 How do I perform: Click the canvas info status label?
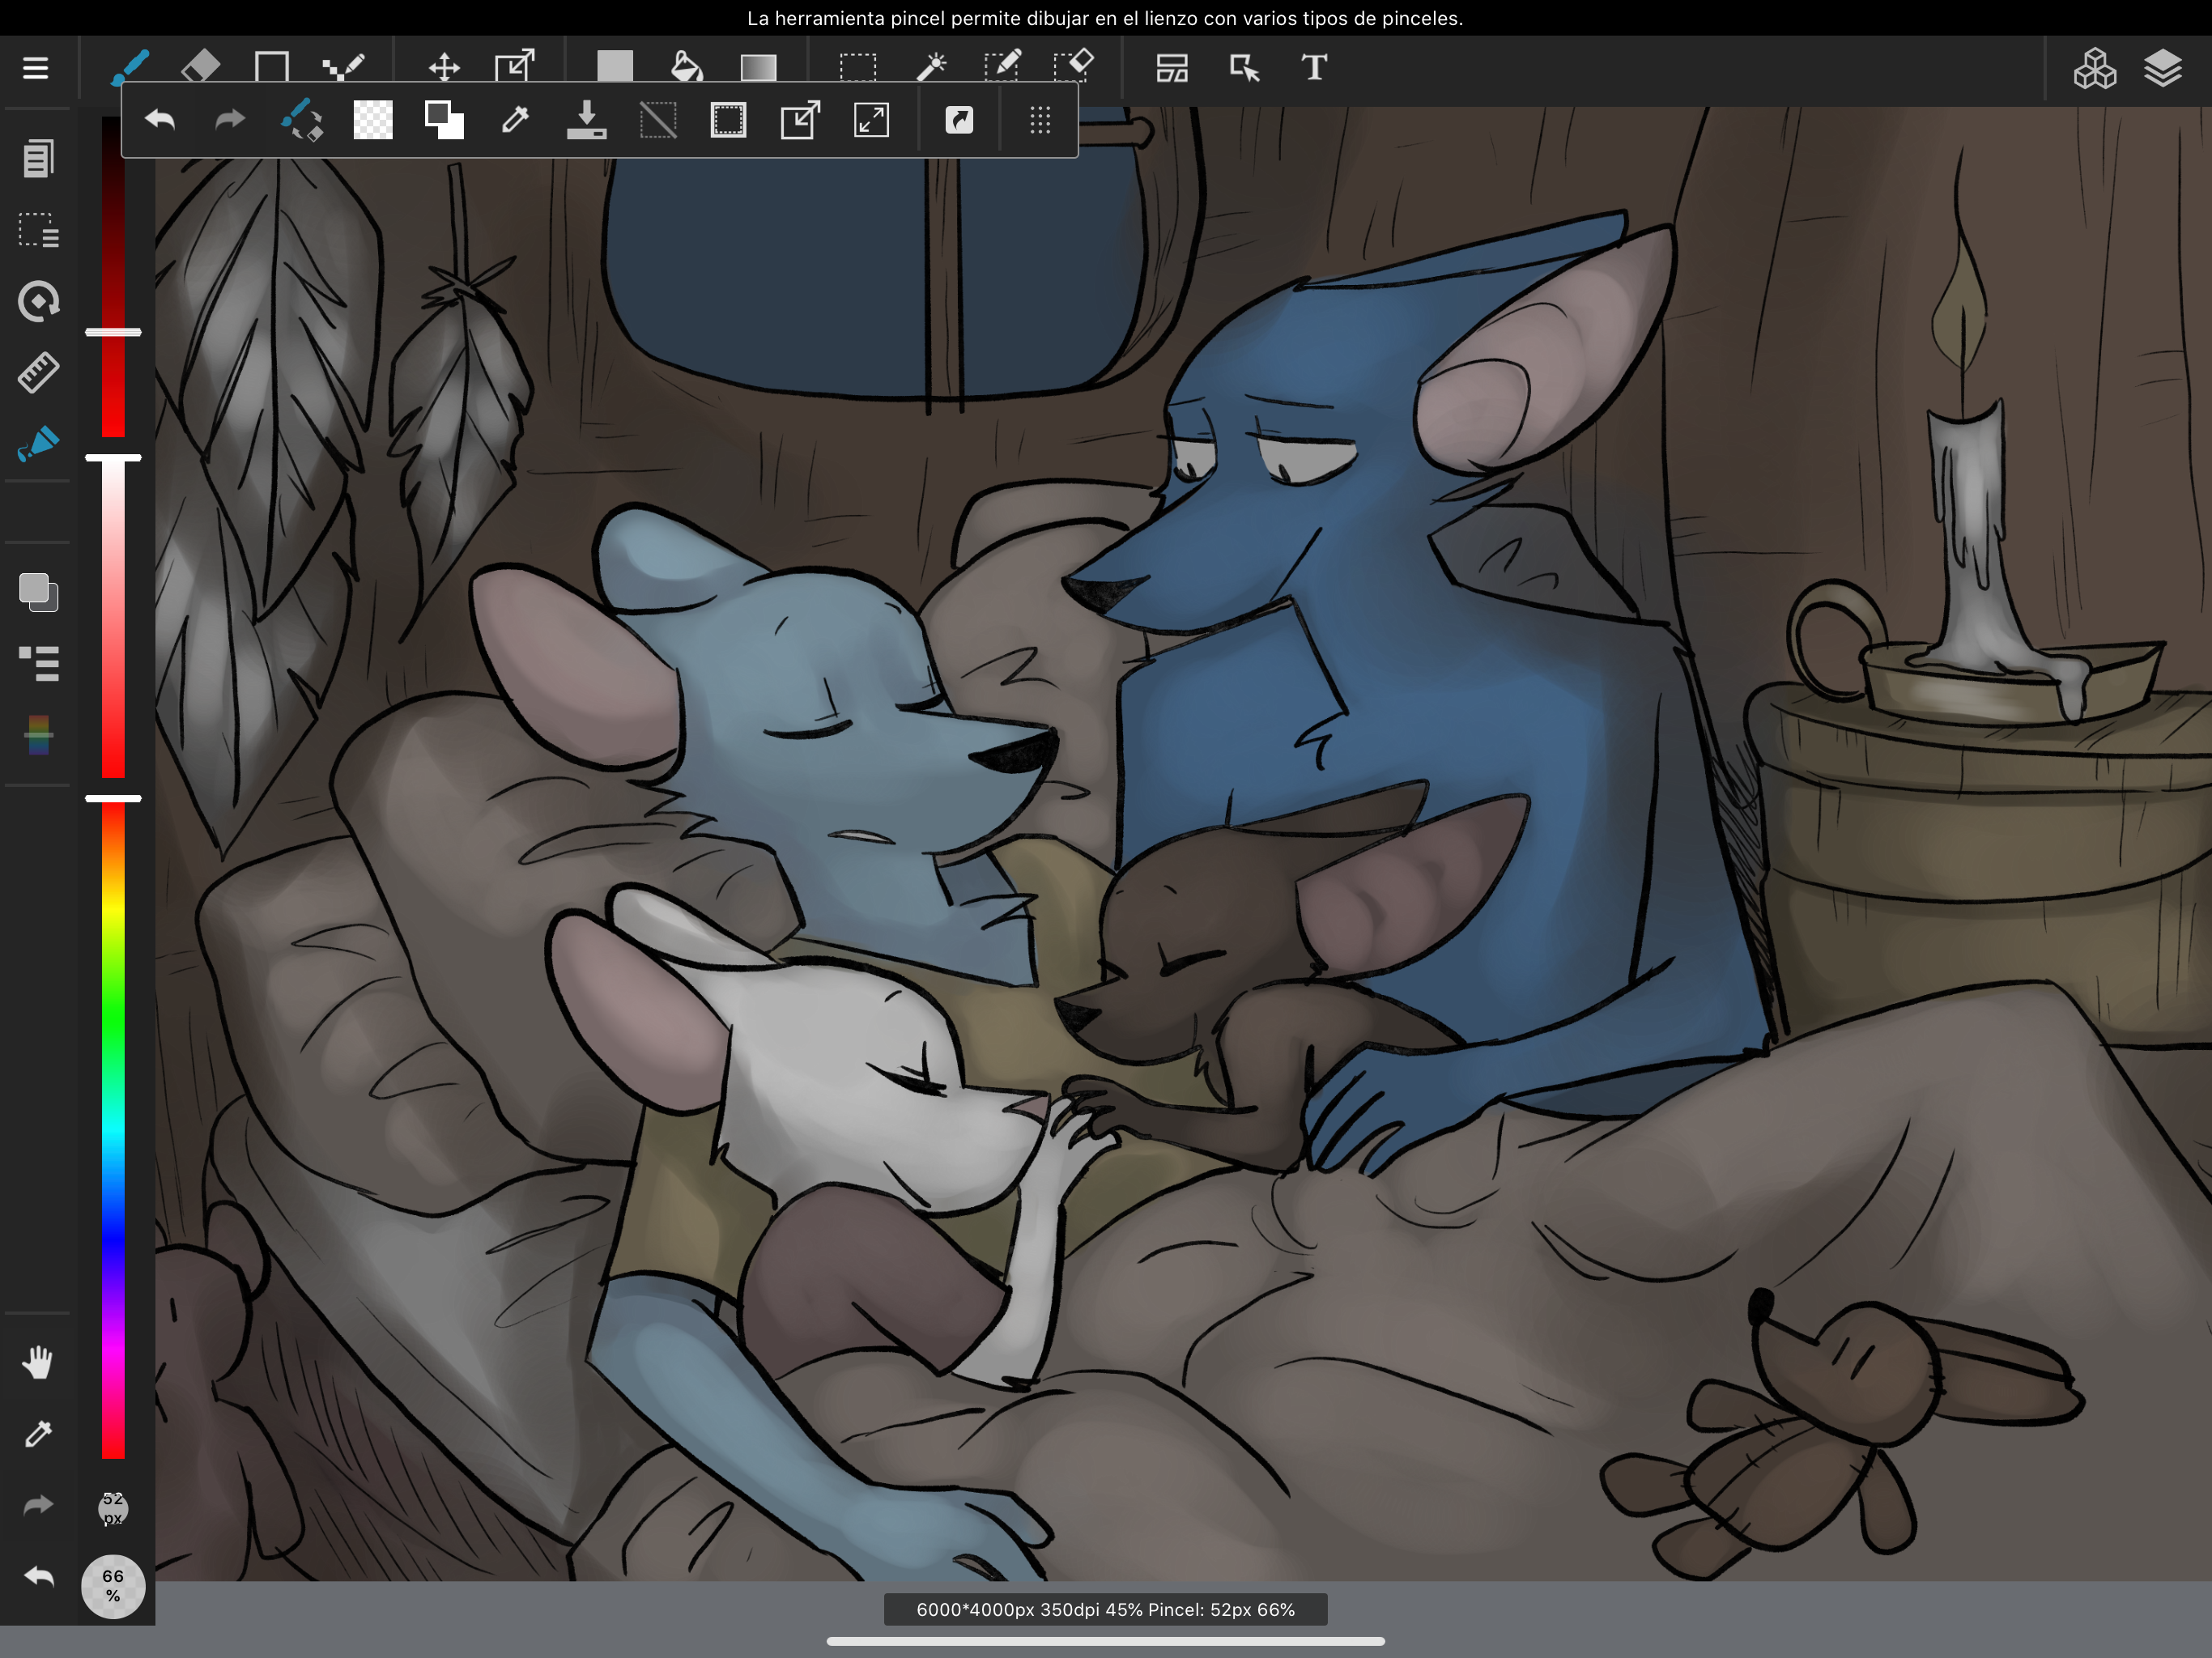1105,1609
